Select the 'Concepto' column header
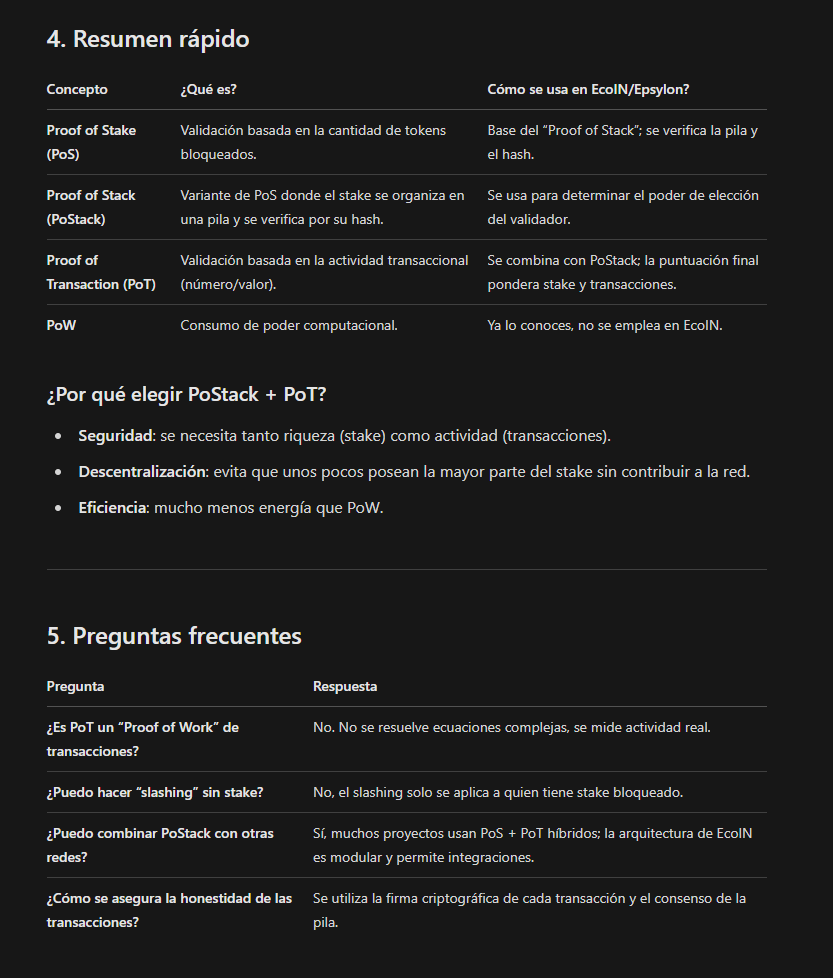The image size is (833, 978). (x=77, y=89)
